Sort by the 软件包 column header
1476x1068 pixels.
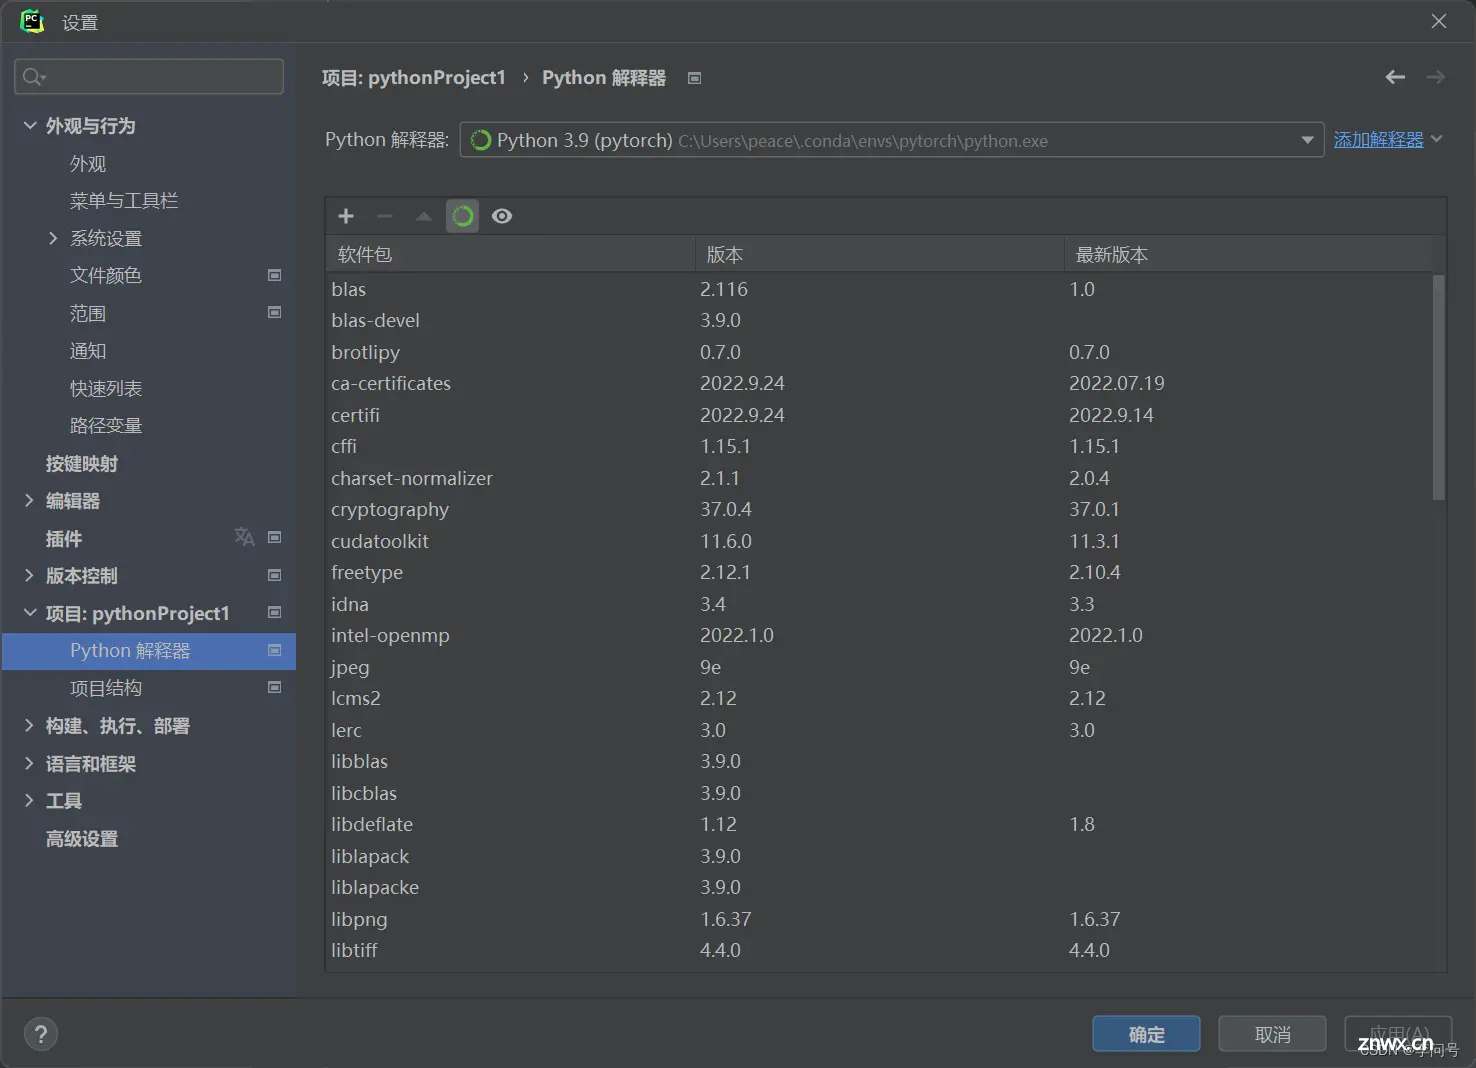(x=511, y=254)
